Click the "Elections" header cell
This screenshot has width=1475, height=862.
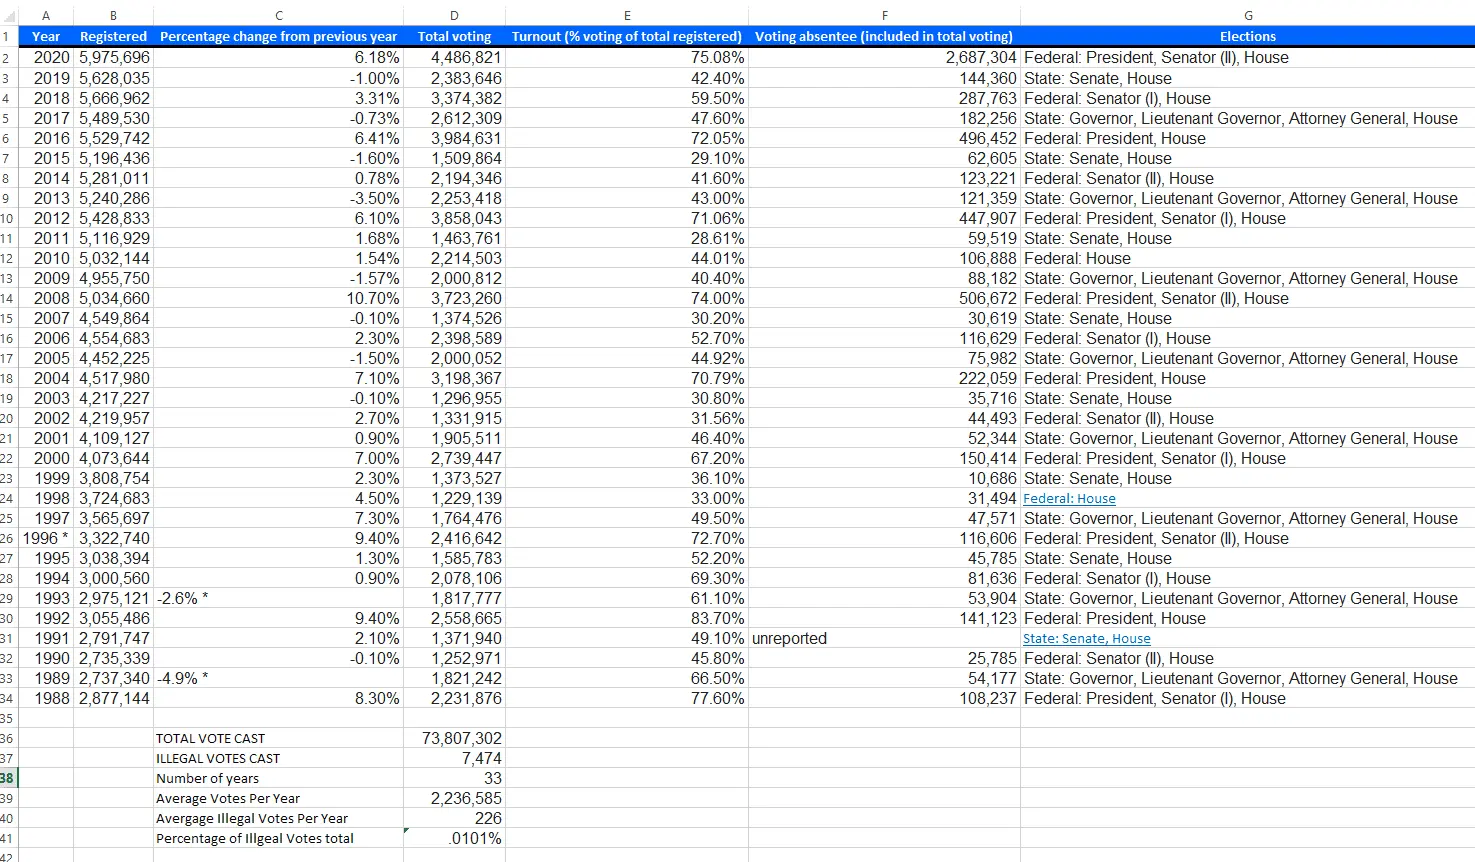coord(1247,36)
